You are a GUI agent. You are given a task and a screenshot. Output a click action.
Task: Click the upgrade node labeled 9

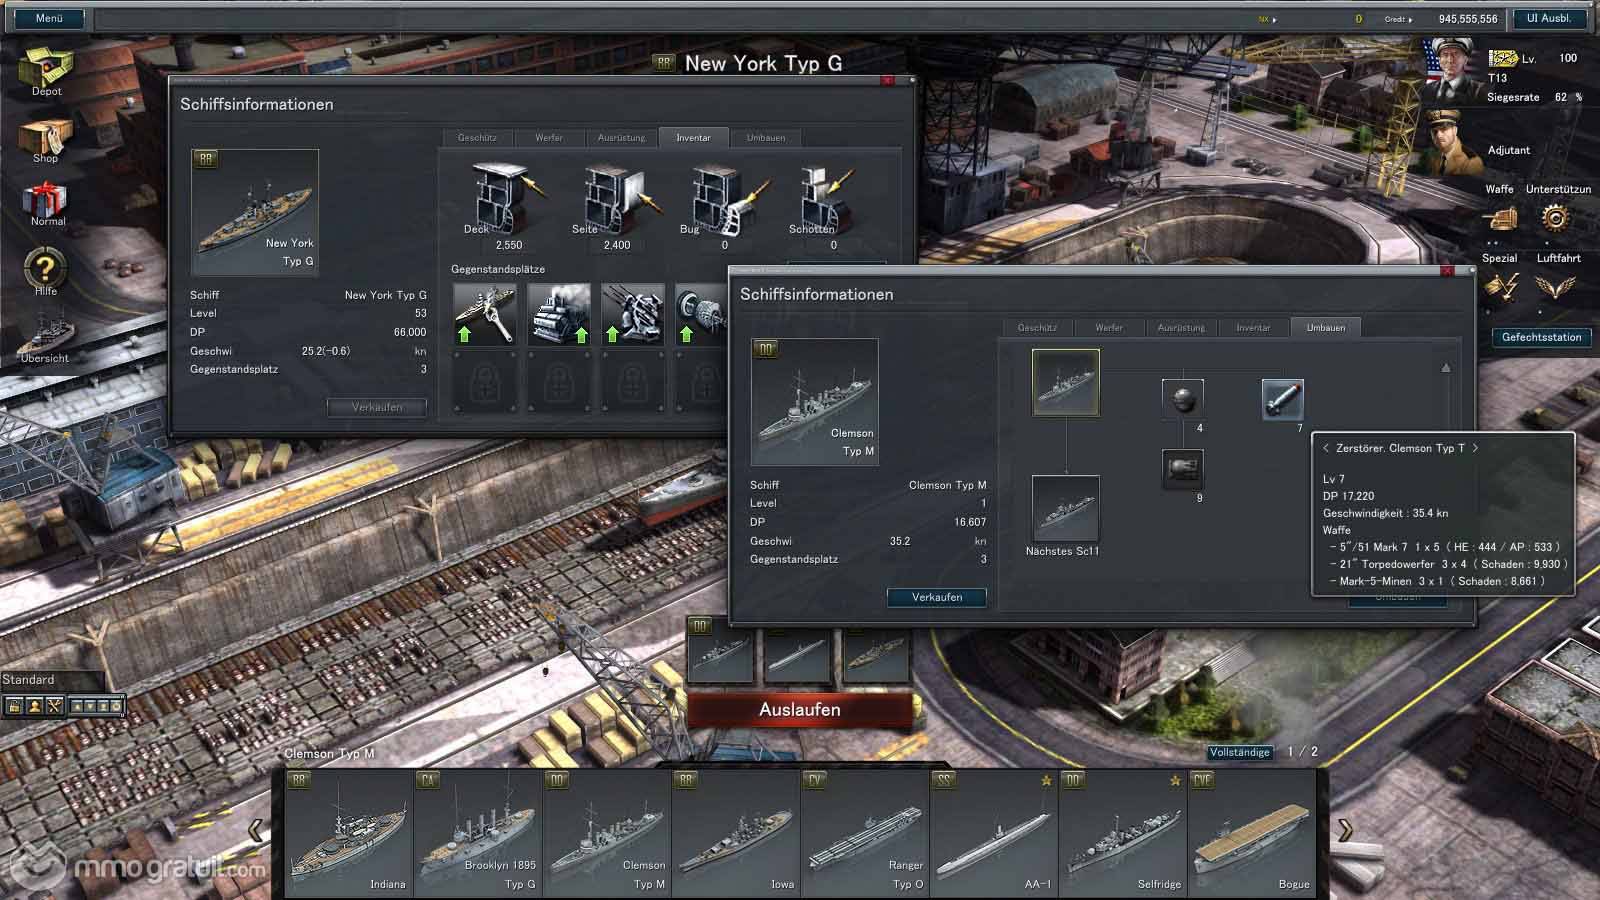(1182, 469)
